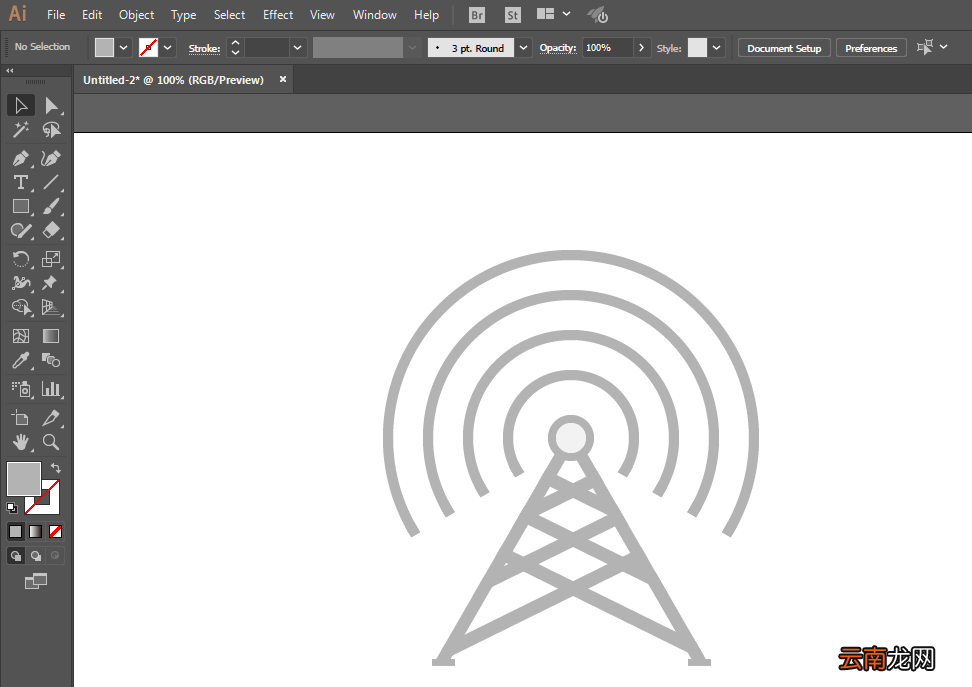
Task: Open Adobe Bridge via Br icon
Action: [477, 15]
